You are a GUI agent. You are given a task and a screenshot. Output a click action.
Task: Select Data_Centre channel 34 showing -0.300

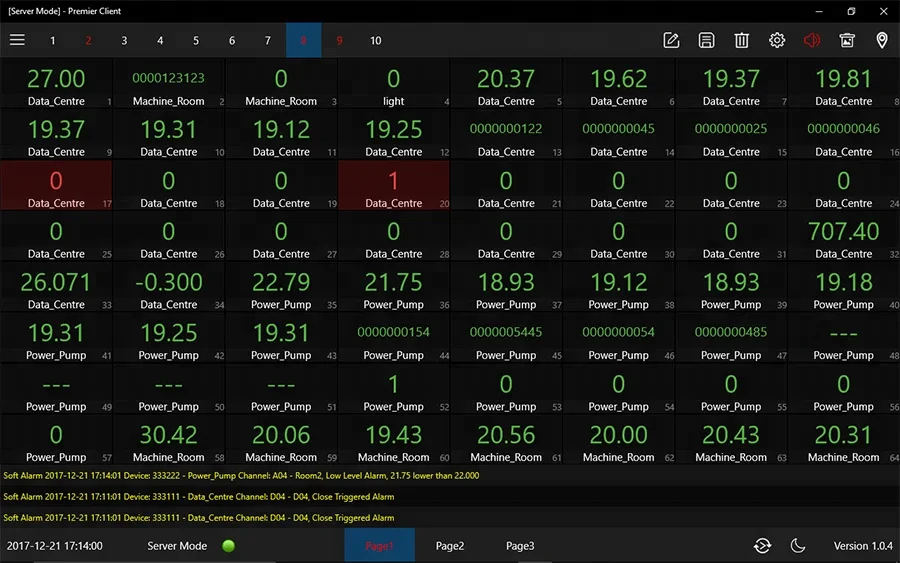tap(168, 288)
